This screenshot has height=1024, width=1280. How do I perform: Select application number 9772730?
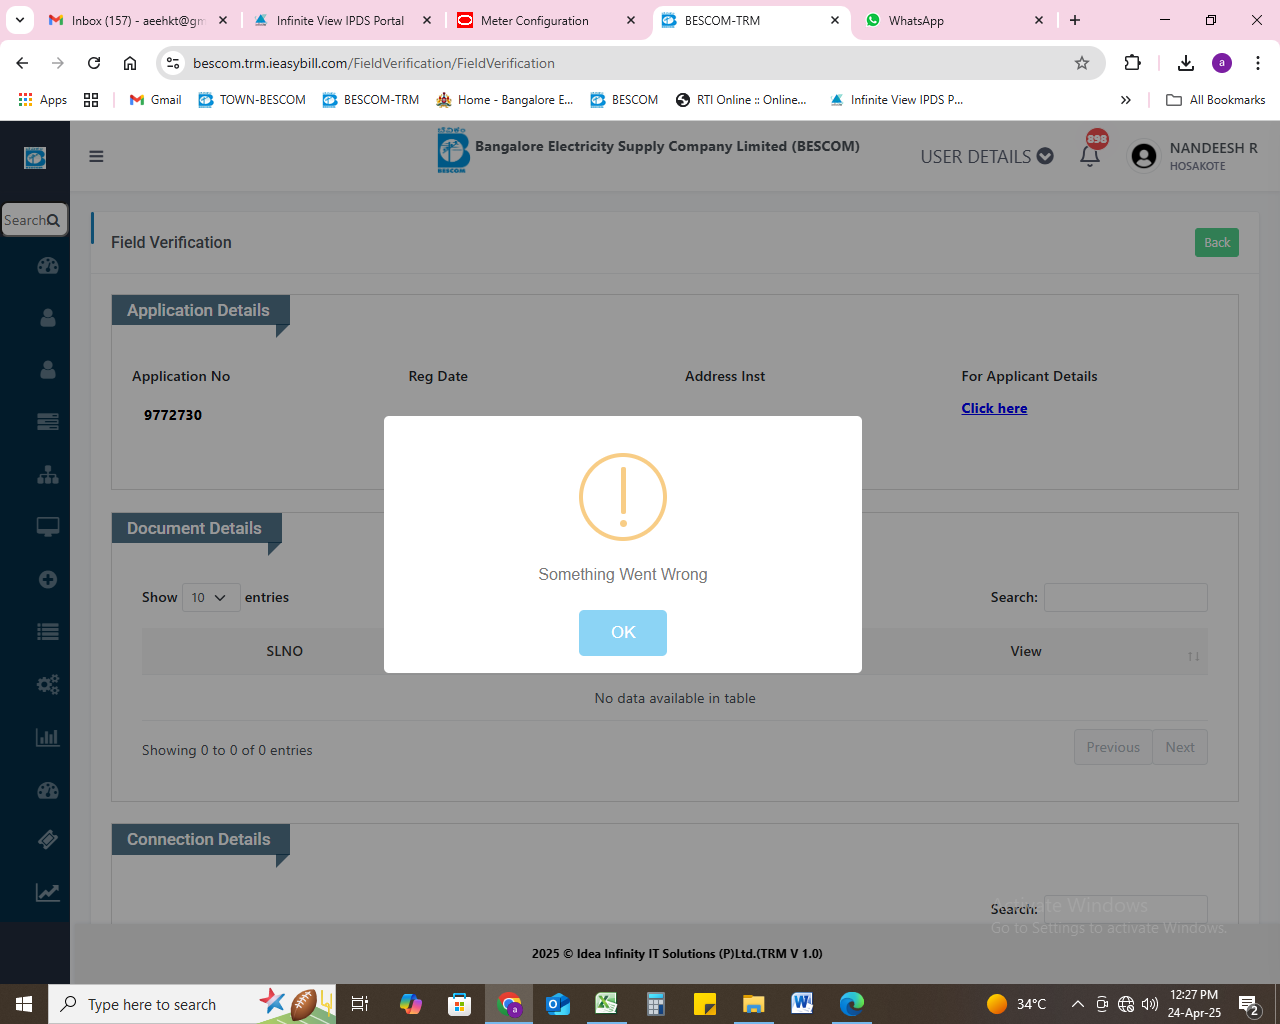click(x=173, y=415)
